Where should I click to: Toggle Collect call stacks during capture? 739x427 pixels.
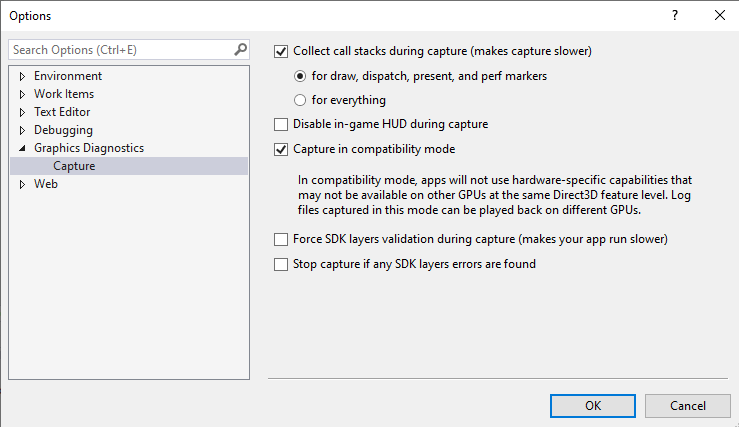(281, 50)
